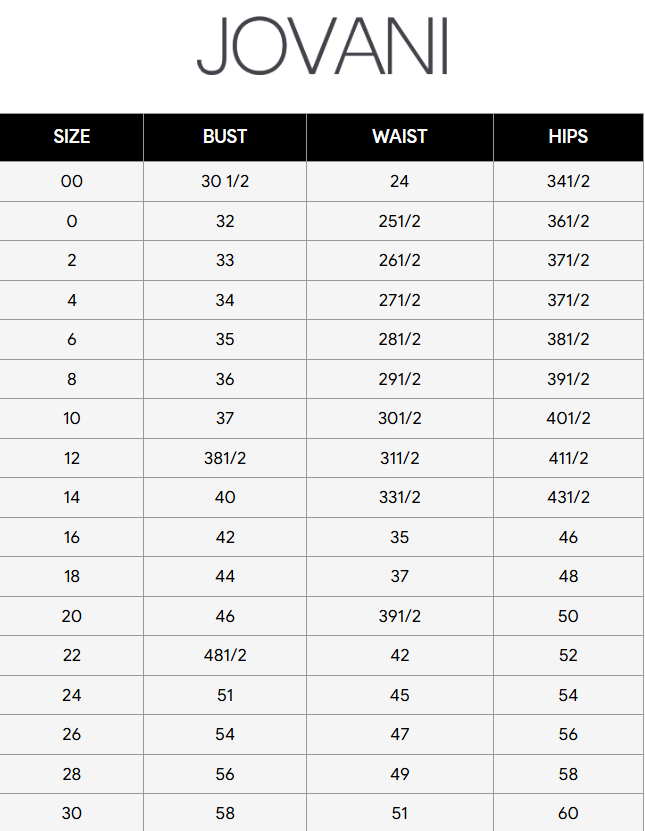The width and height of the screenshot is (645, 831).
Task: Click the size 00 cell
Action: click(x=72, y=181)
